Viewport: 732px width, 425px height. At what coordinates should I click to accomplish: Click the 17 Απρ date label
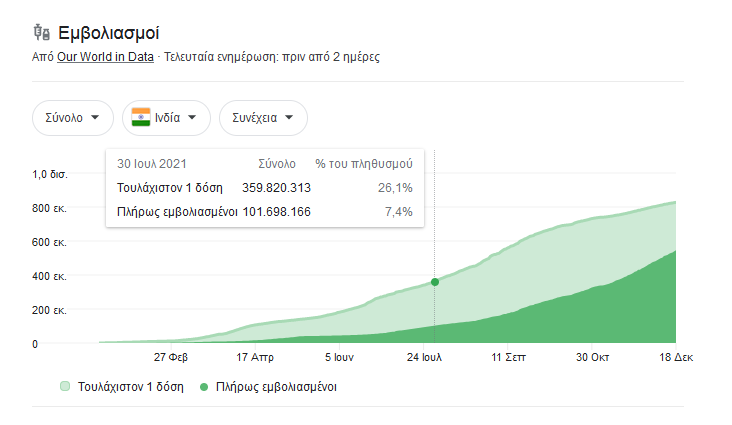point(255,357)
